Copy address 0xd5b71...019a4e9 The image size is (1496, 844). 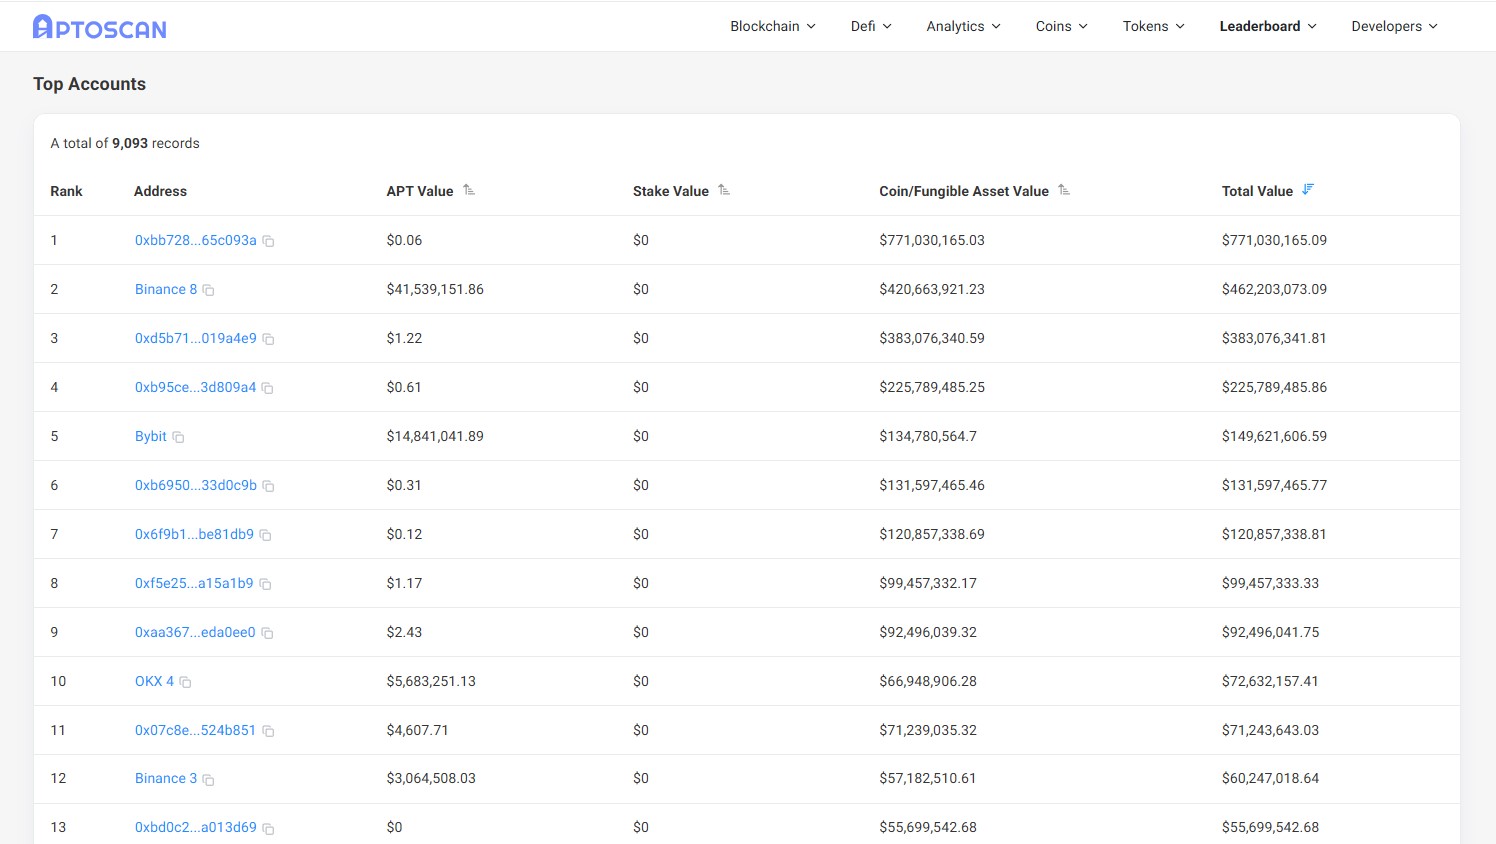pyautogui.click(x=268, y=339)
